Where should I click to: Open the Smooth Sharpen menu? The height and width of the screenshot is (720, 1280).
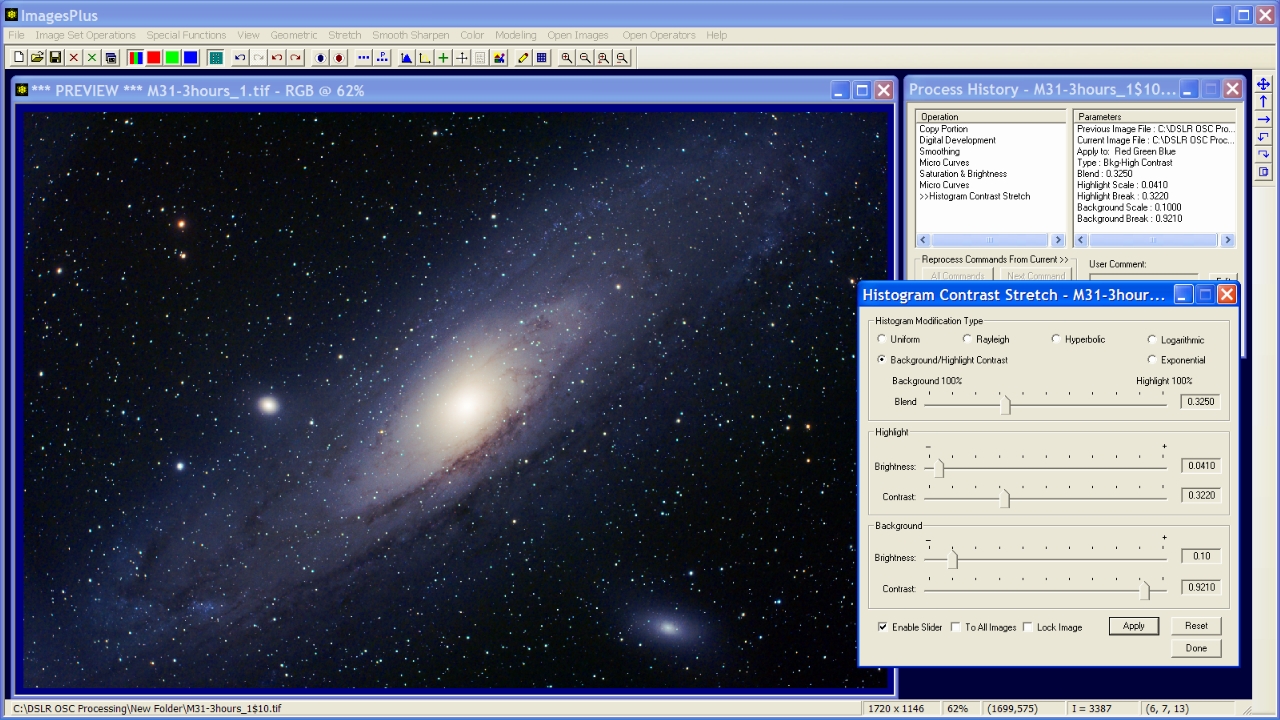[x=411, y=35]
